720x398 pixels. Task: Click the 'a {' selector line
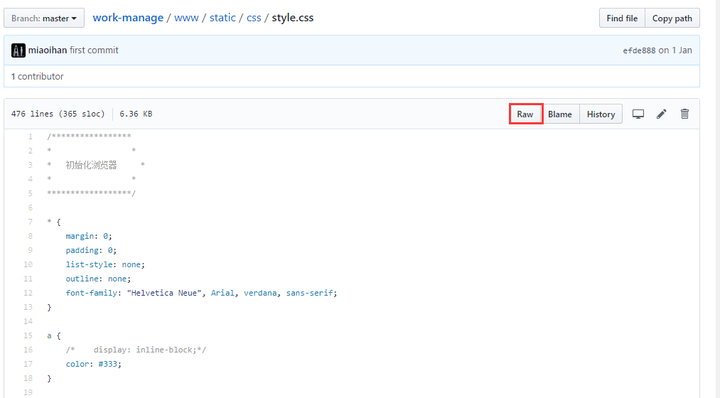[x=54, y=336]
